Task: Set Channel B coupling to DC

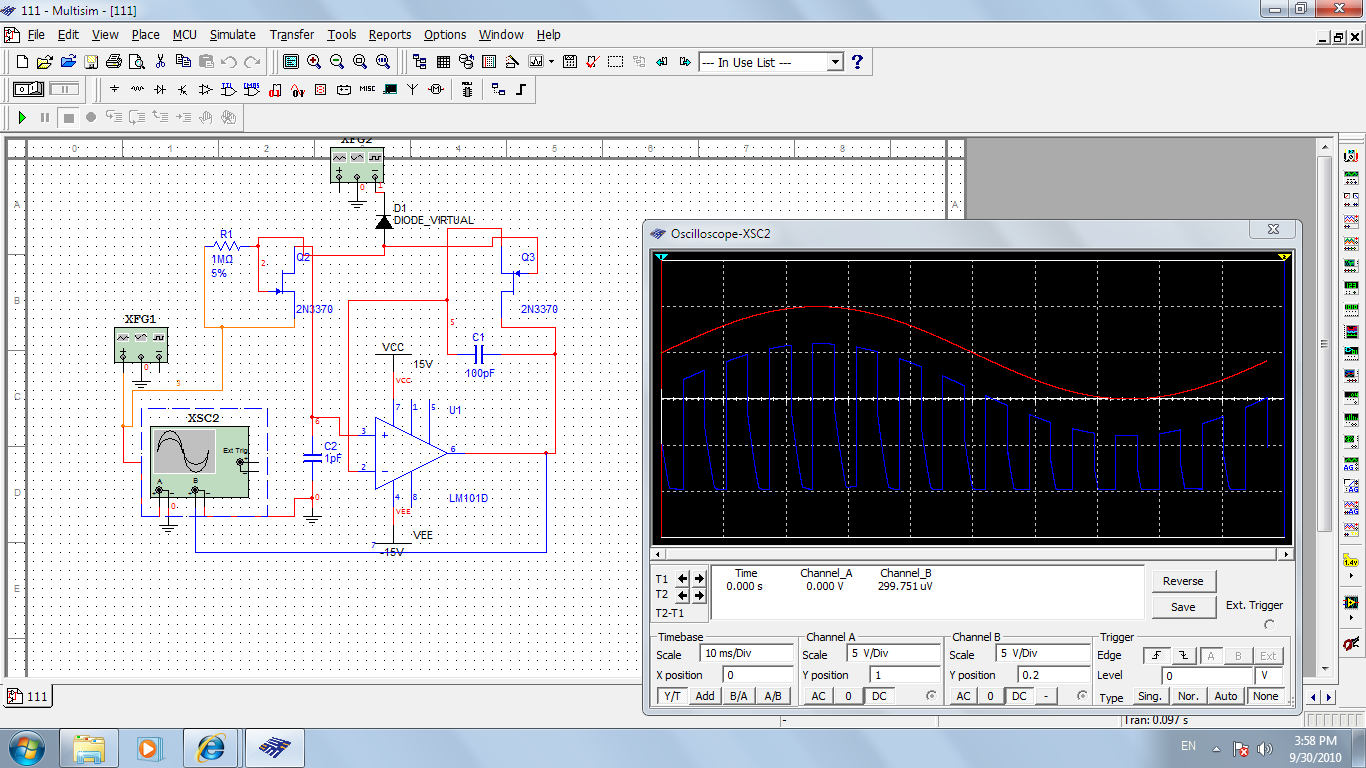Action: point(1018,696)
